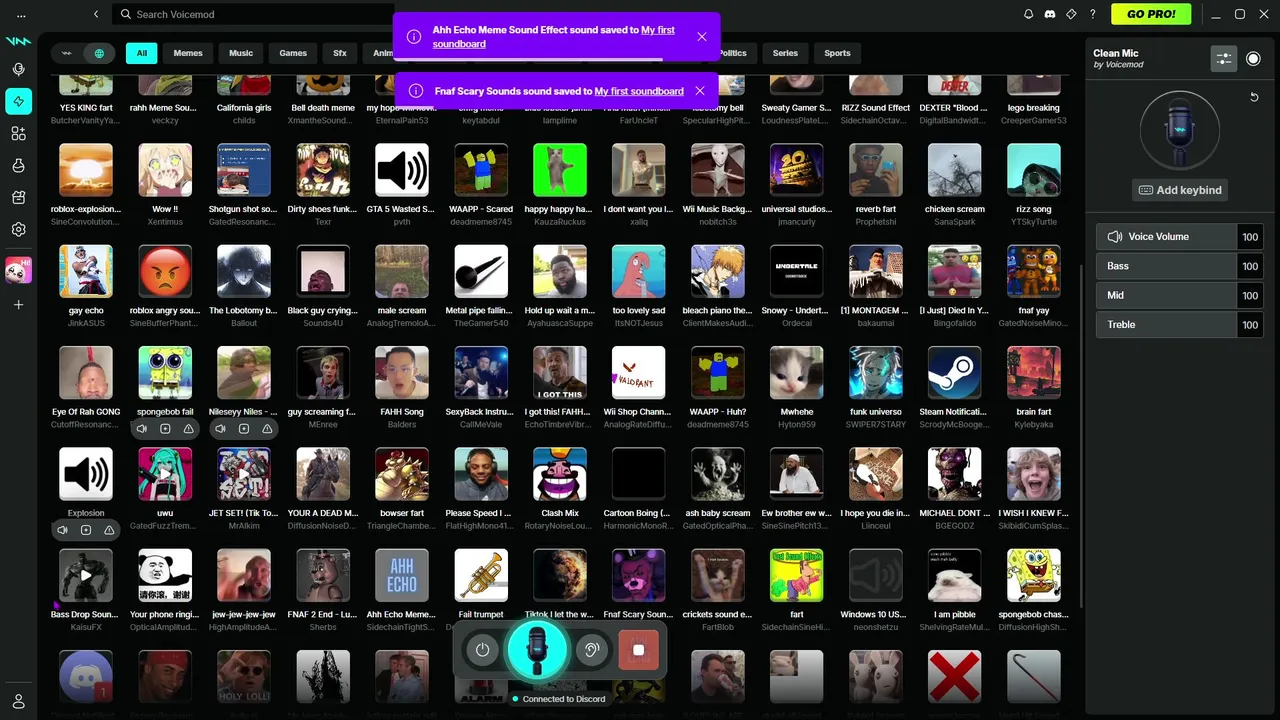The width and height of the screenshot is (1280, 720).
Task: Toggle voice changer power button
Action: click(x=482, y=650)
